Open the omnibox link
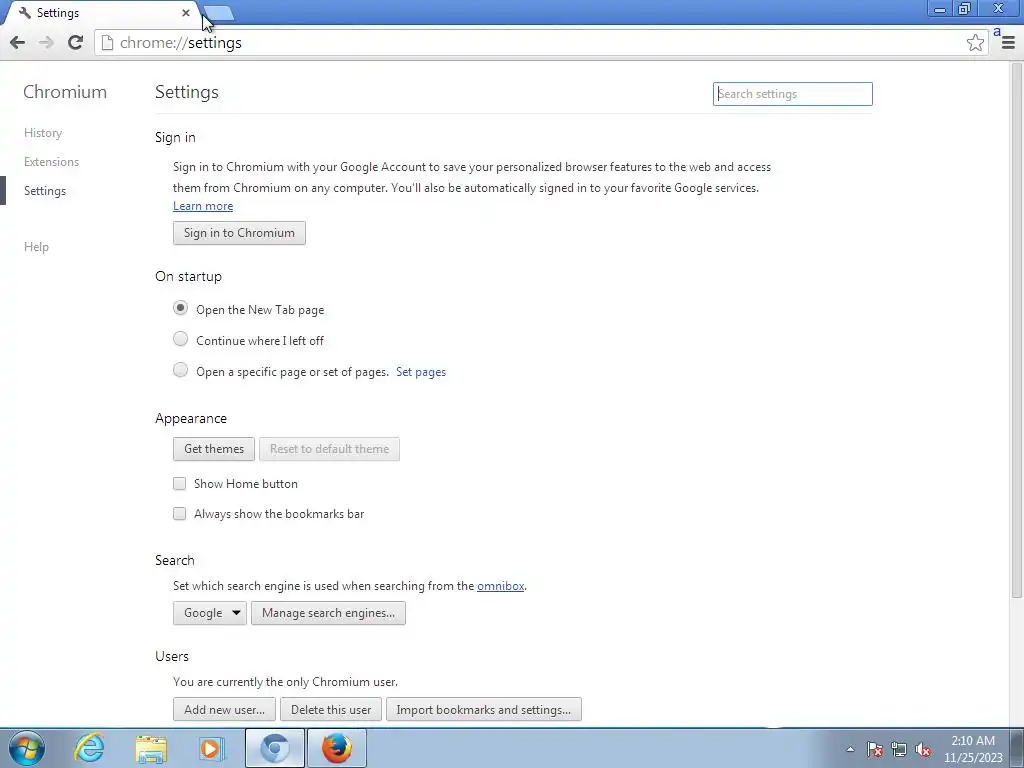The width and height of the screenshot is (1024, 768). point(500,586)
